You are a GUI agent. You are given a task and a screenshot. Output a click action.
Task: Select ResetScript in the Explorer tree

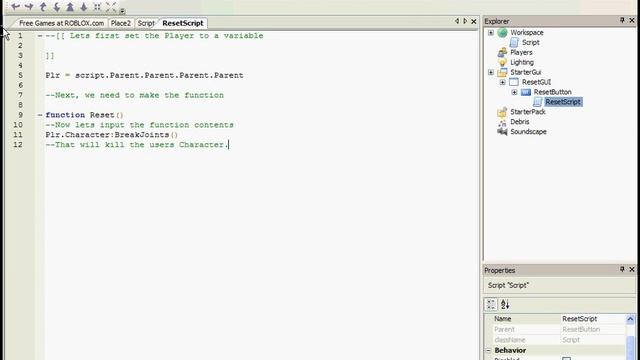point(563,102)
